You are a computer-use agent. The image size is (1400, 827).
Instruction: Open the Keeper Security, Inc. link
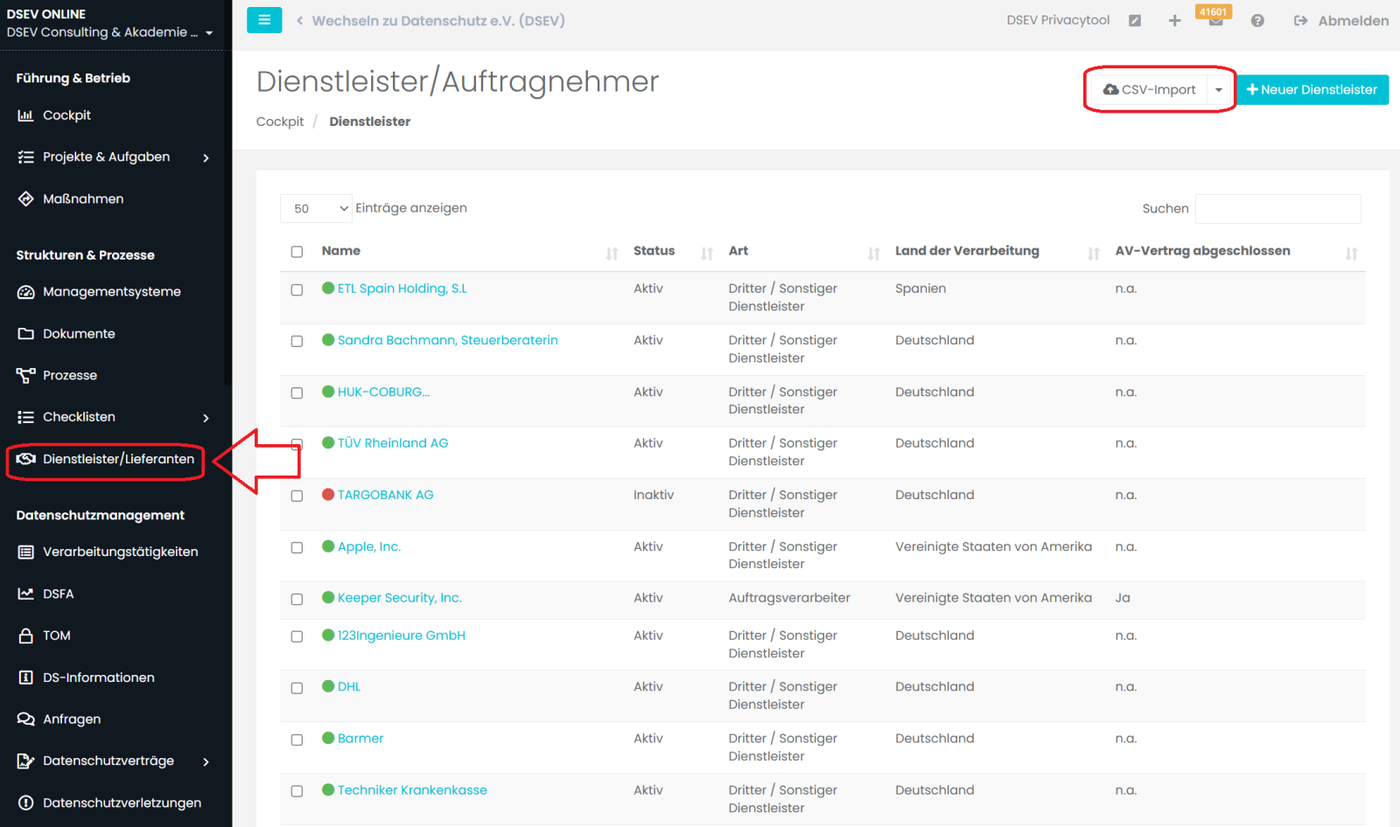tap(399, 598)
